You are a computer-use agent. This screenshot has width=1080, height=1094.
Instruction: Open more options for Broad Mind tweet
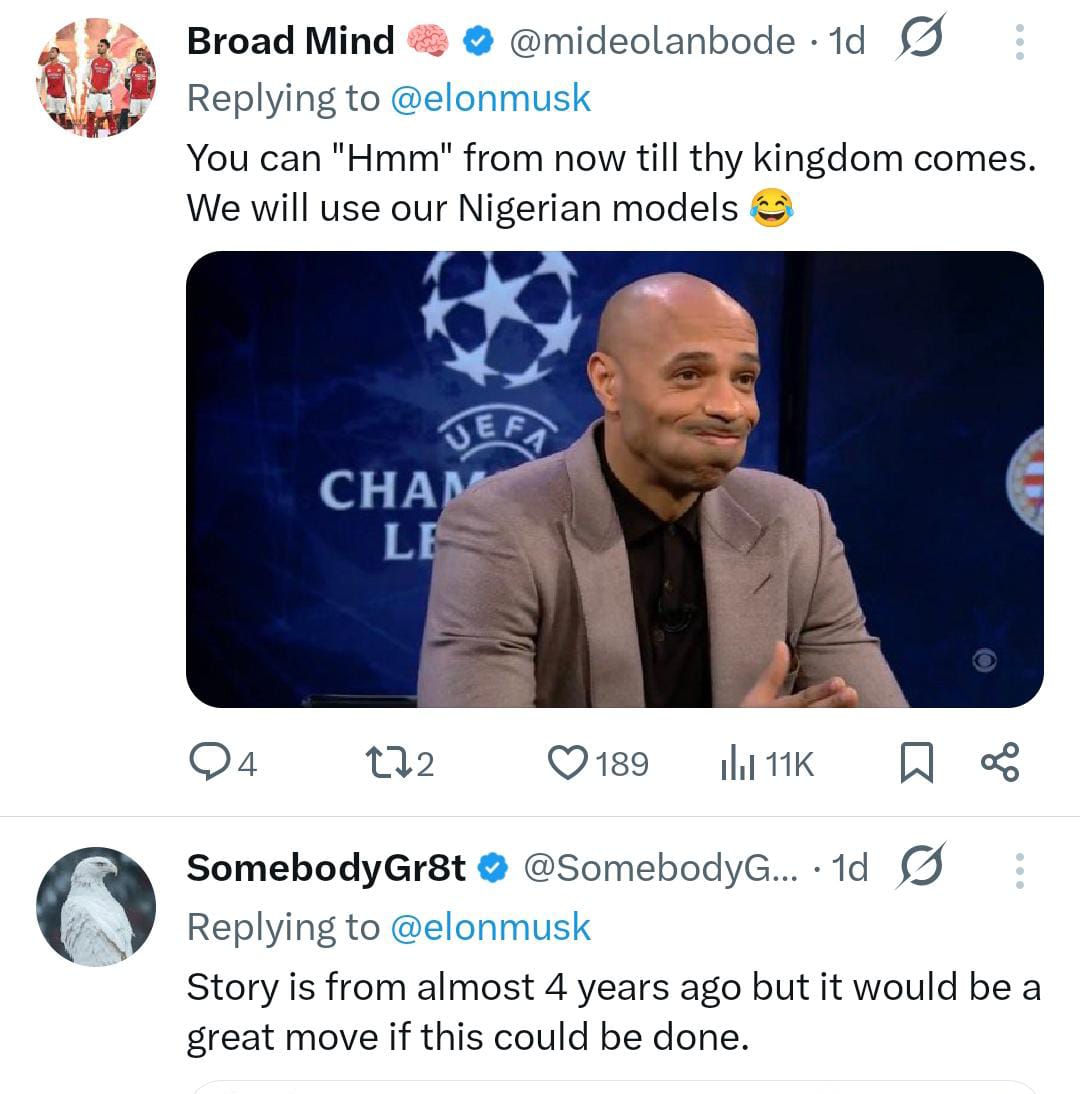coord(1019,41)
